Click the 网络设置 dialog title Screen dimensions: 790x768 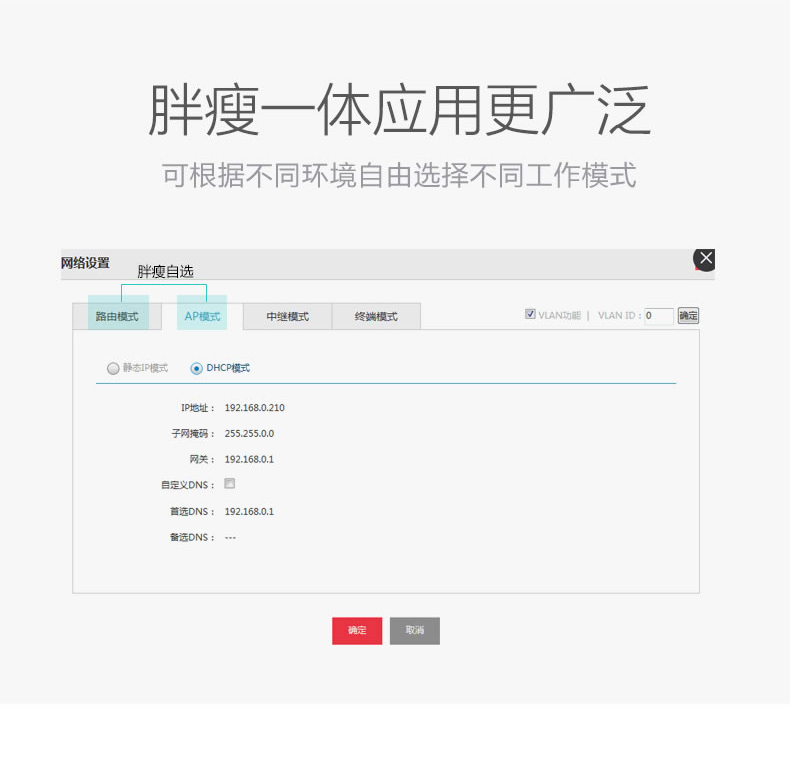(85, 263)
